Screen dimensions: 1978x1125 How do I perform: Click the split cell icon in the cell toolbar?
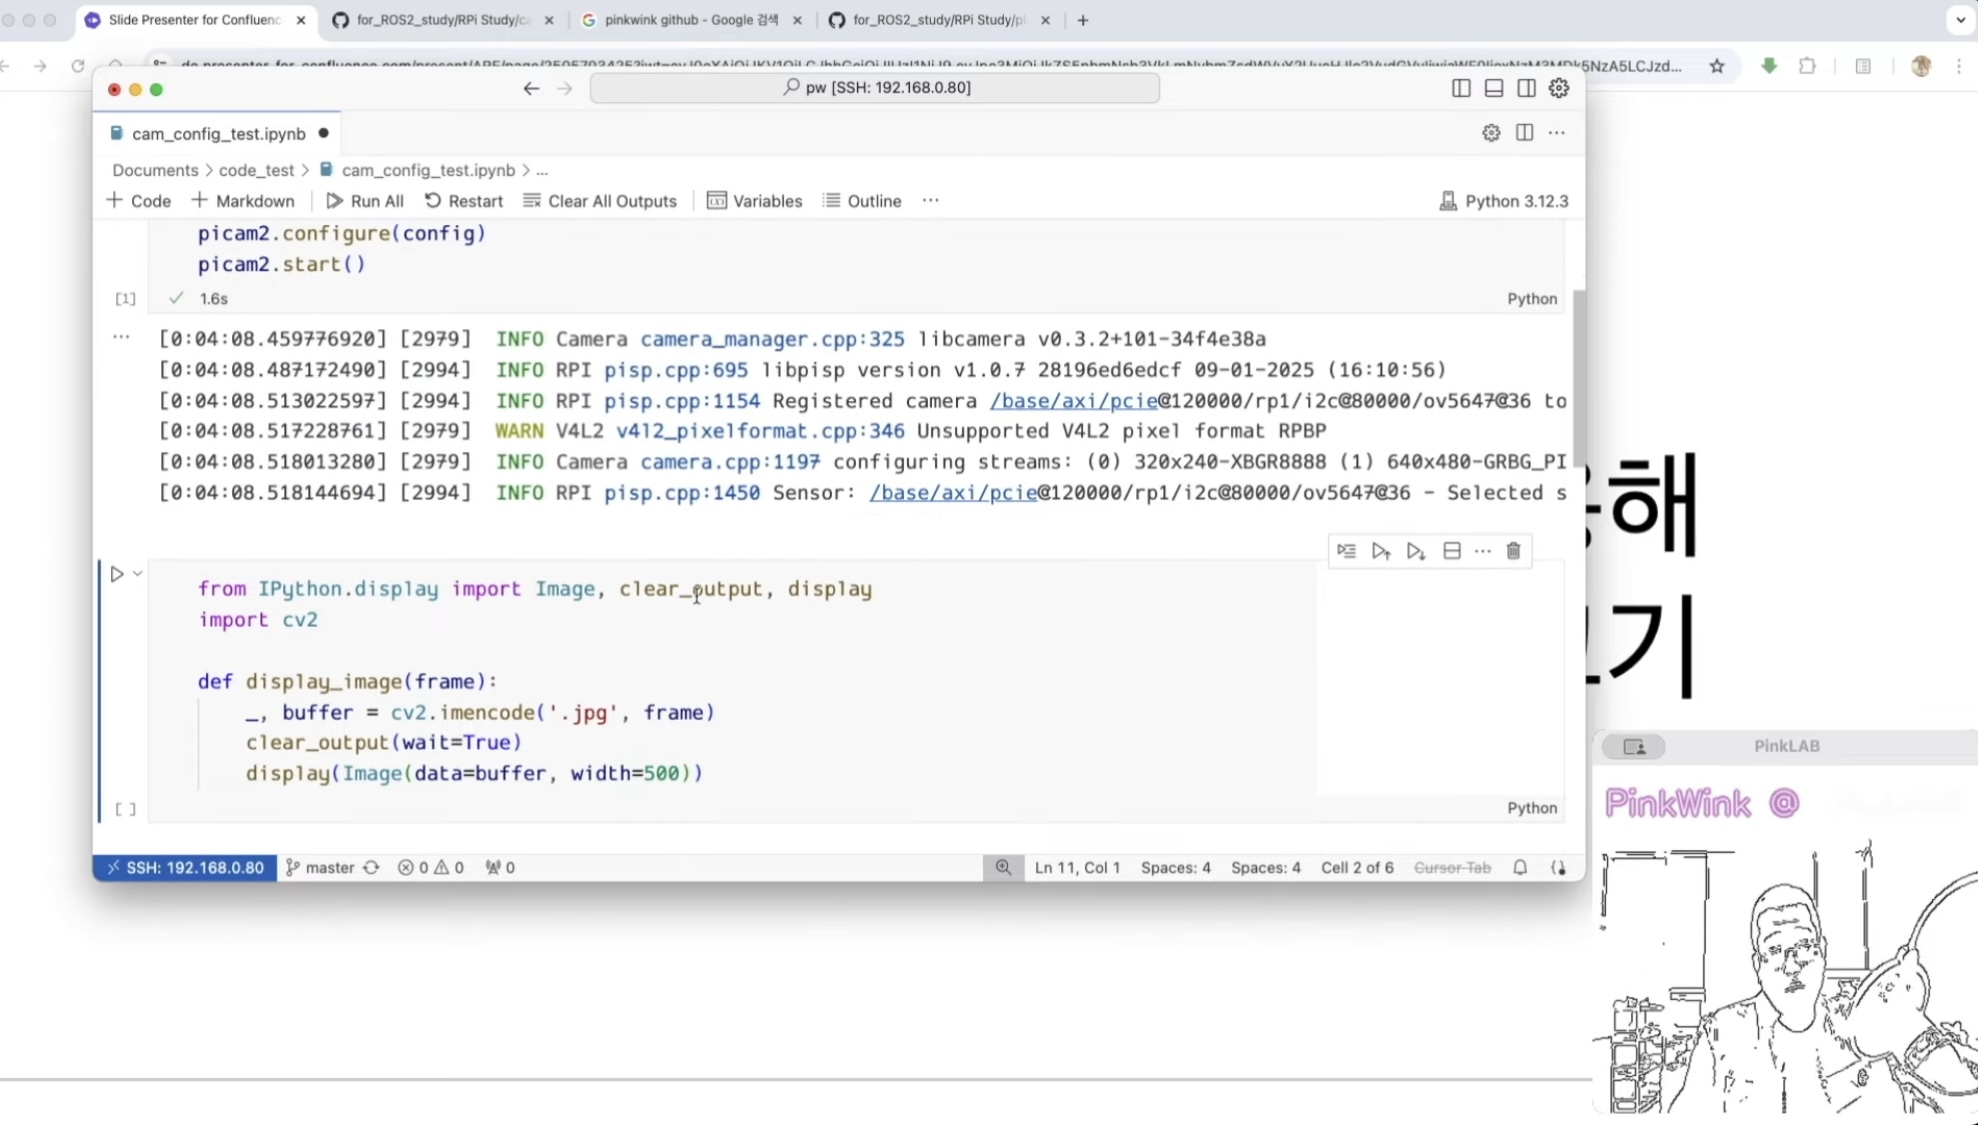click(1451, 551)
